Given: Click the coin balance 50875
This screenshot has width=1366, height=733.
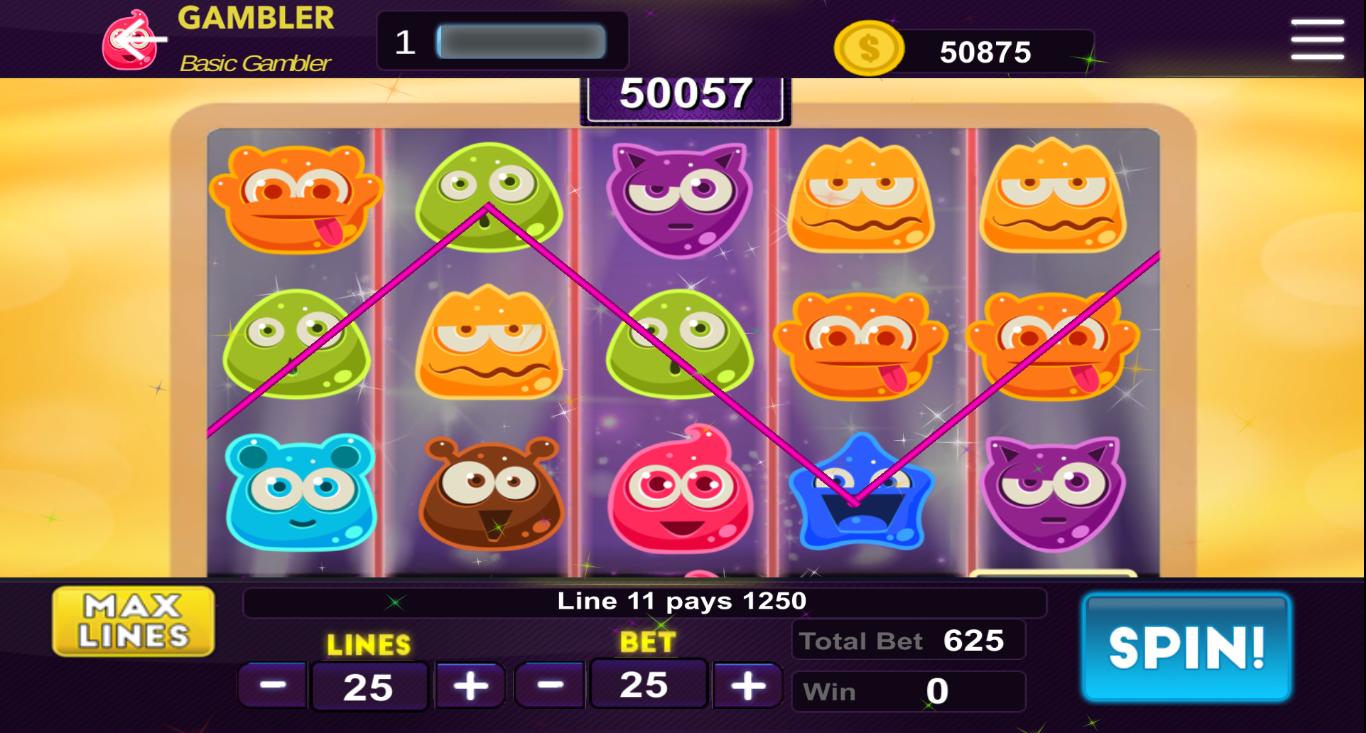Looking at the screenshot, I should tap(986, 52).
